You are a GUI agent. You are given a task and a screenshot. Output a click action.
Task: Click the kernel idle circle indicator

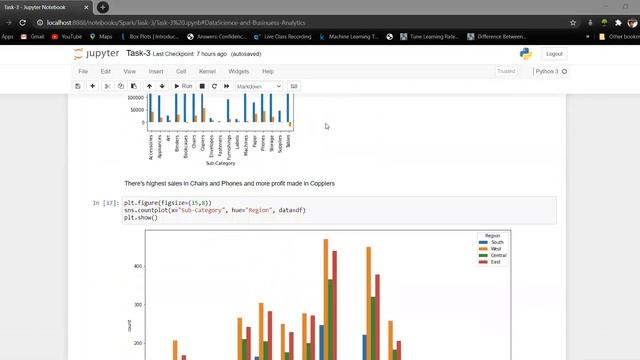click(x=564, y=71)
